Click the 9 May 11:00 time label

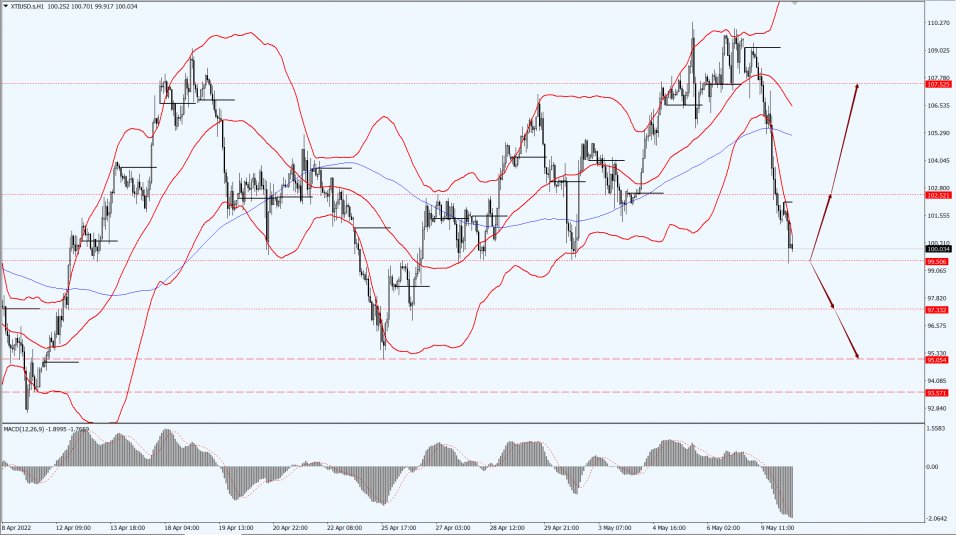click(x=777, y=527)
